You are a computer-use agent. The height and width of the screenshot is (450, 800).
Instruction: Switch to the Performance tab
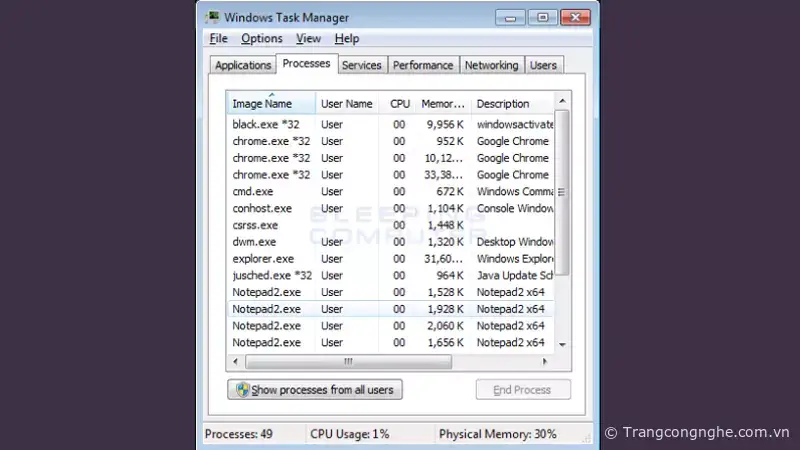[x=422, y=65]
